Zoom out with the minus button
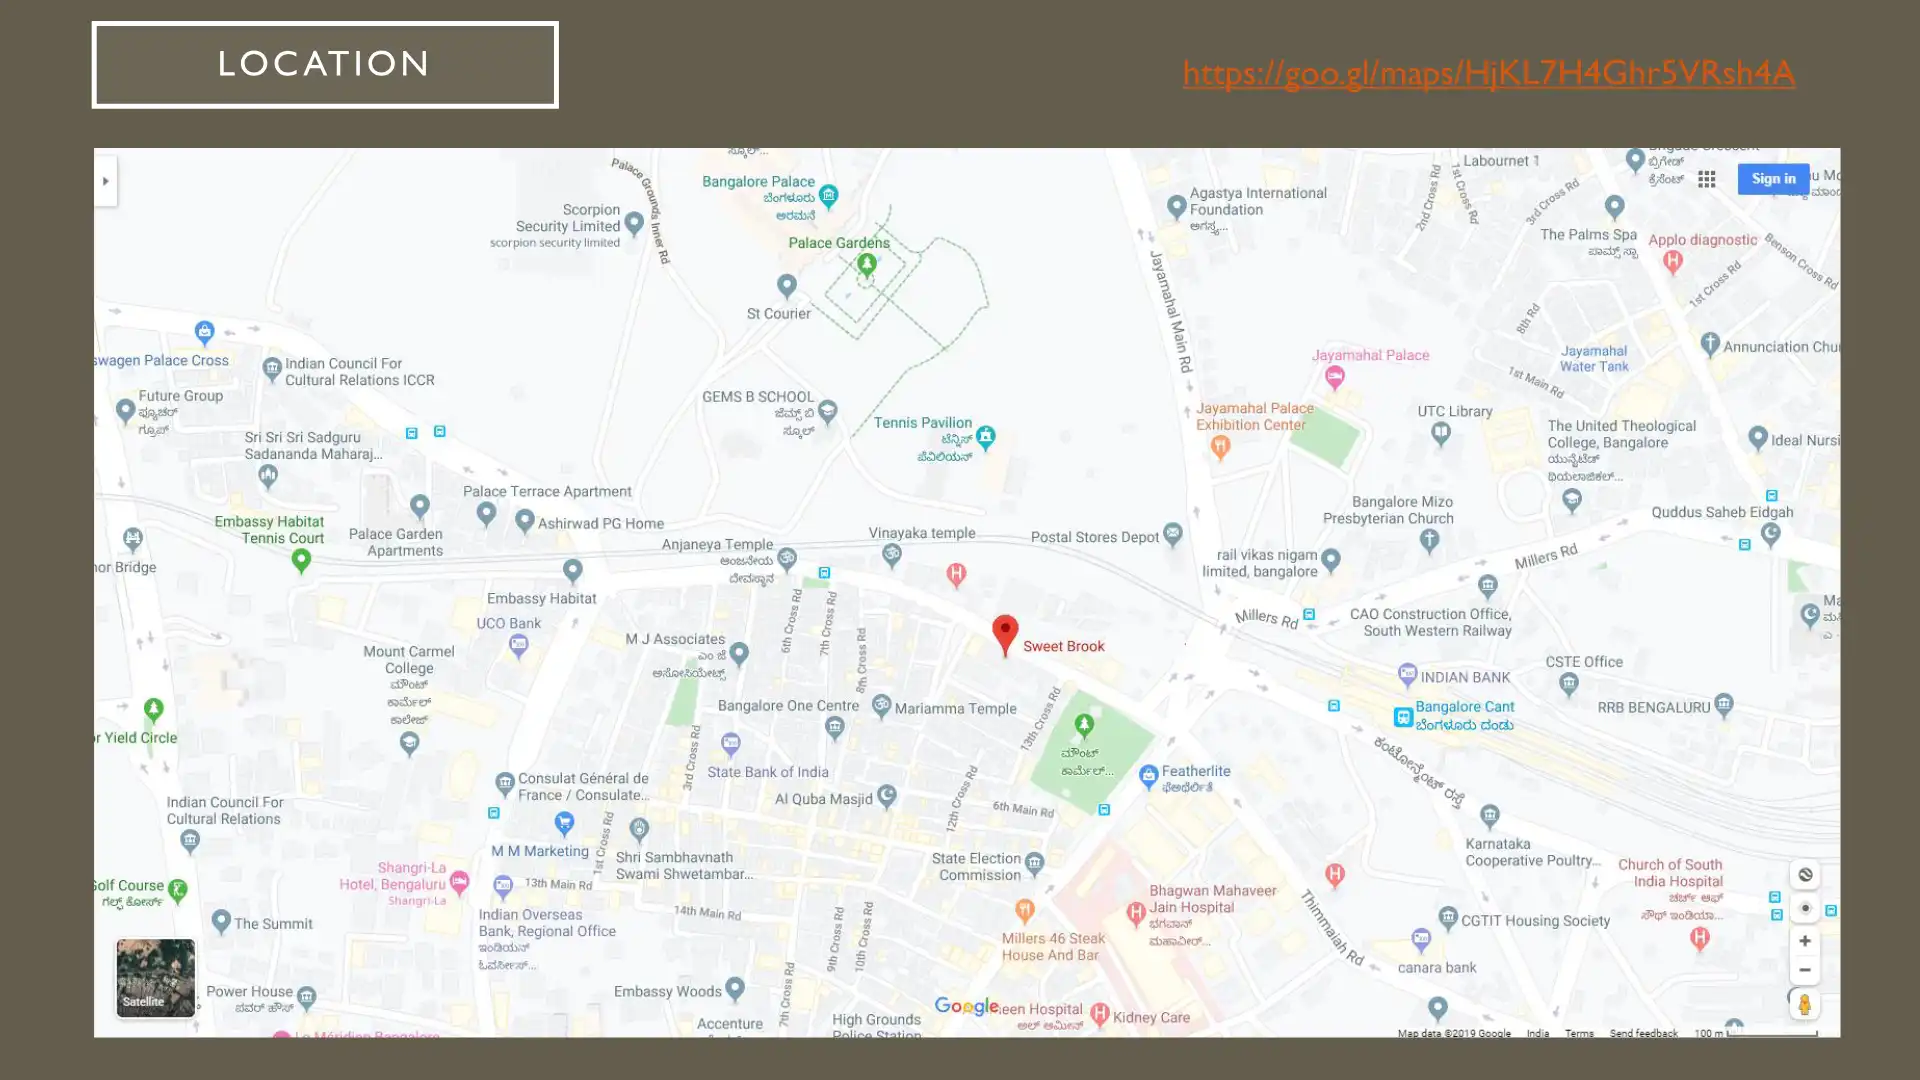1920x1080 pixels. pyautogui.click(x=1805, y=970)
